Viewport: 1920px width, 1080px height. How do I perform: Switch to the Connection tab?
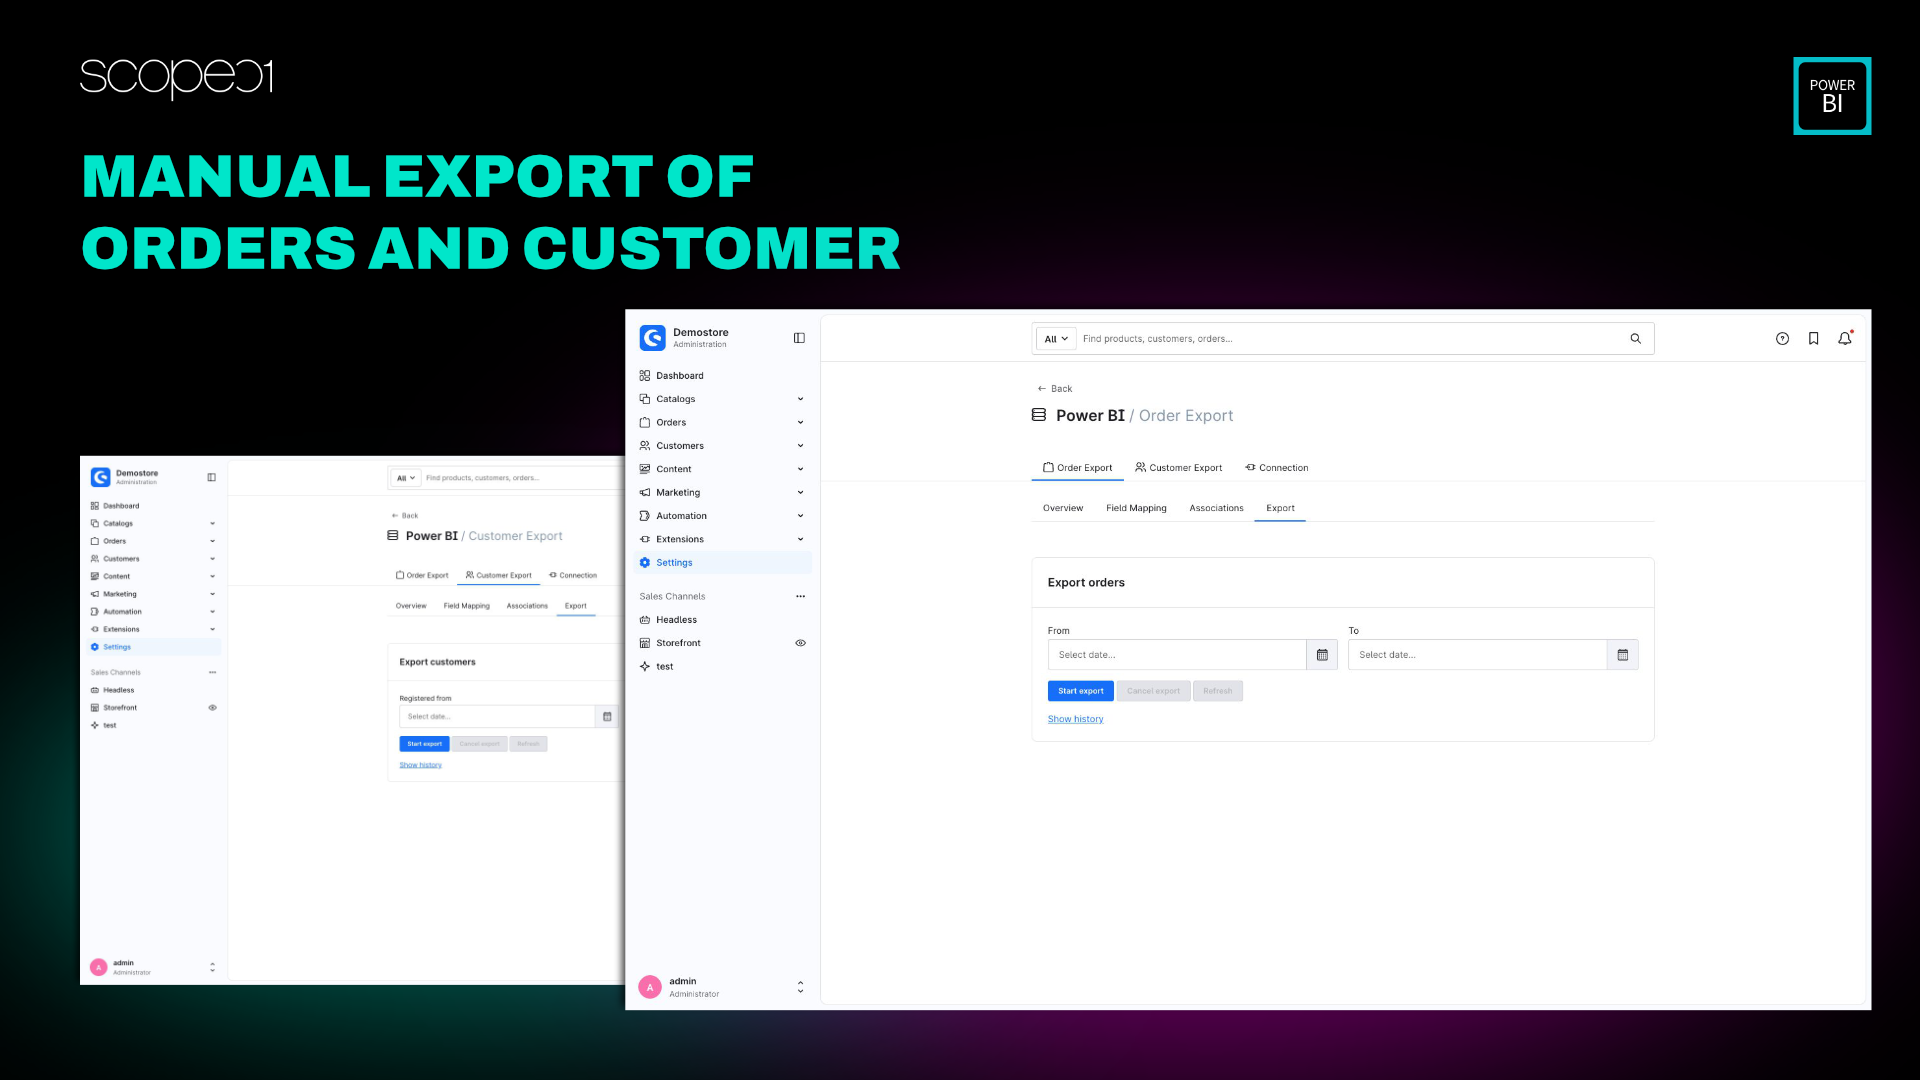click(1276, 468)
